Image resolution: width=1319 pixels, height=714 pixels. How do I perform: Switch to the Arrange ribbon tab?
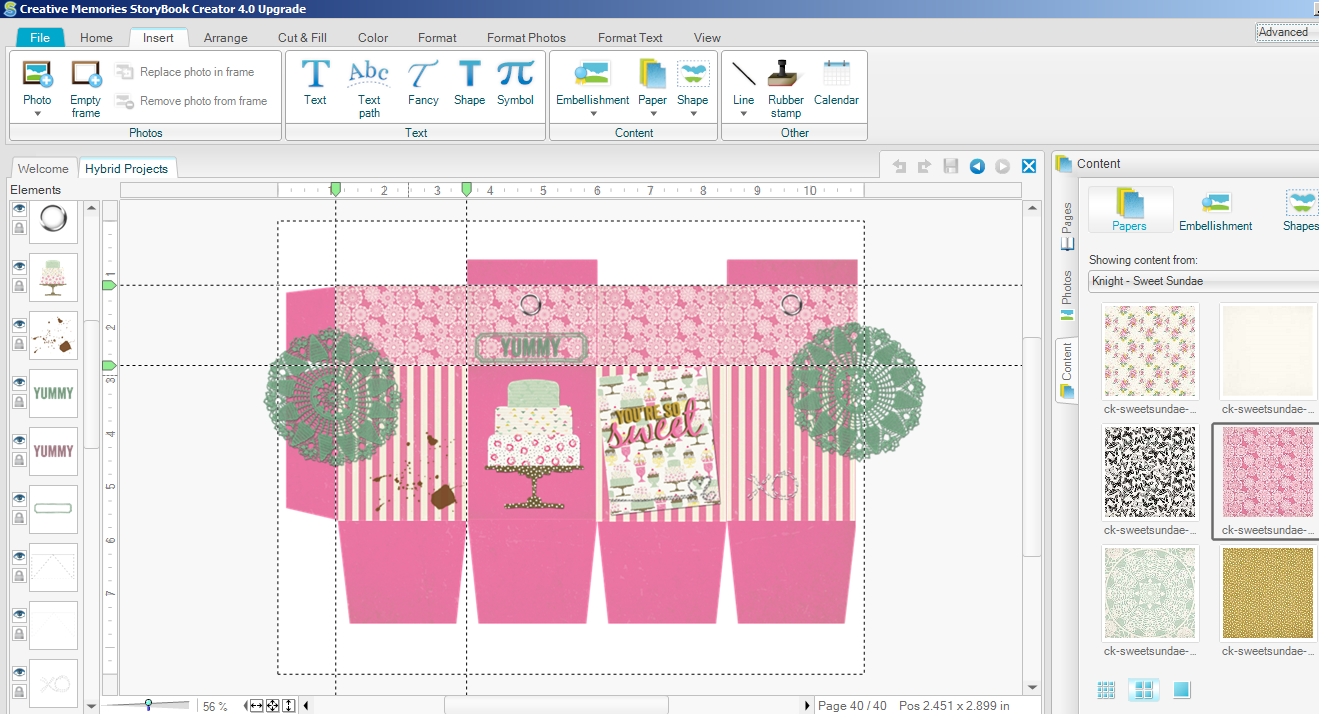tap(226, 38)
